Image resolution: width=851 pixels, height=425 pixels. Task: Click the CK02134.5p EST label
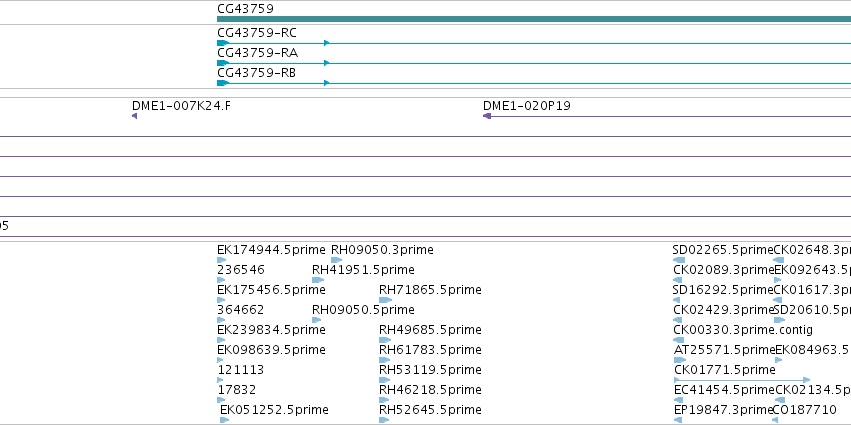point(813,390)
